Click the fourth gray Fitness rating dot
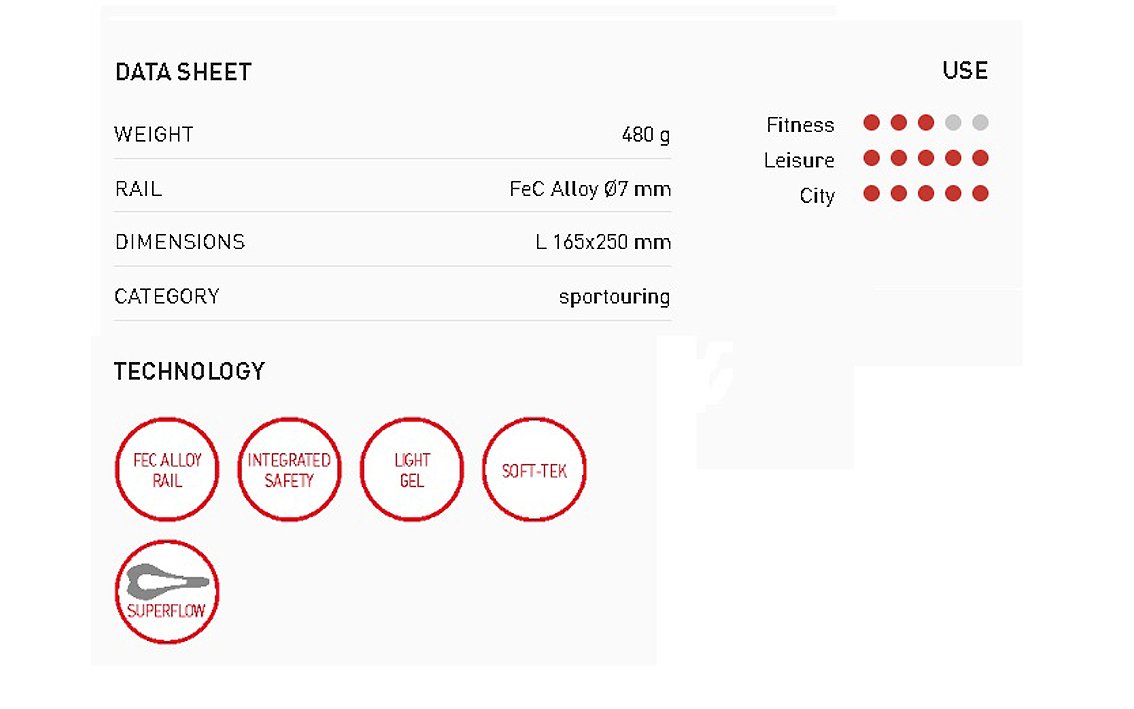This screenshot has width=1134, height=709. [x=953, y=123]
